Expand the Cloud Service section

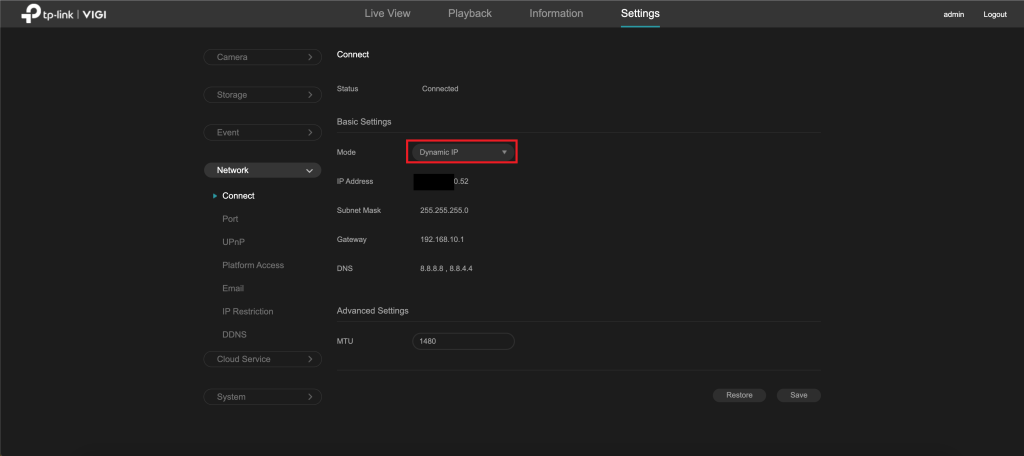(x=263, y=359)
